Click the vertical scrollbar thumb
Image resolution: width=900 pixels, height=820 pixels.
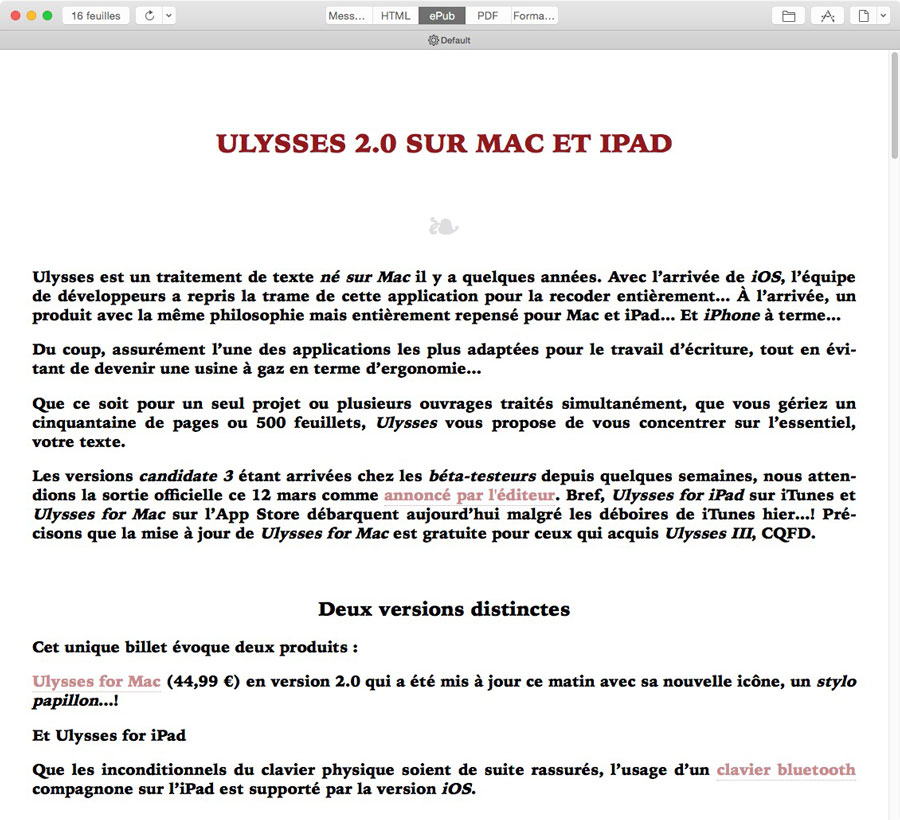(894, 105)
